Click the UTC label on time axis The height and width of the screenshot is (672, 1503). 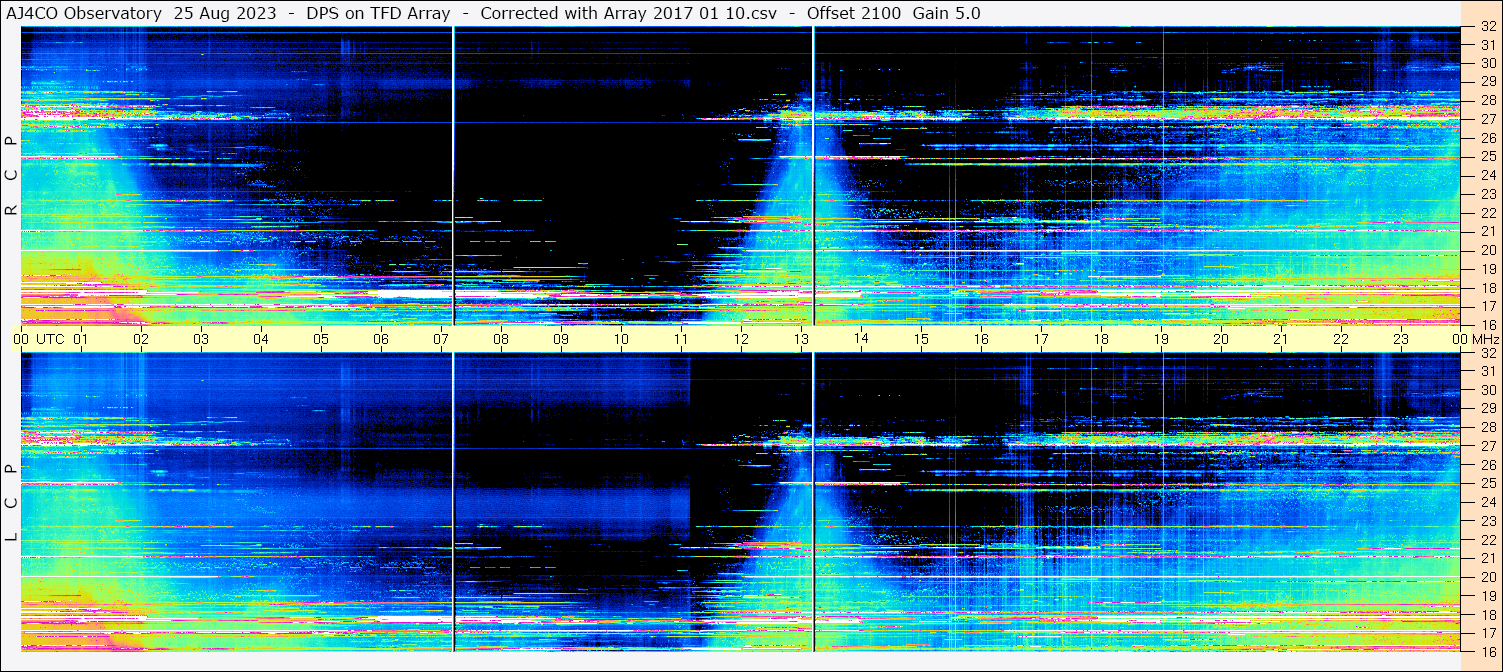click(50, 339)
